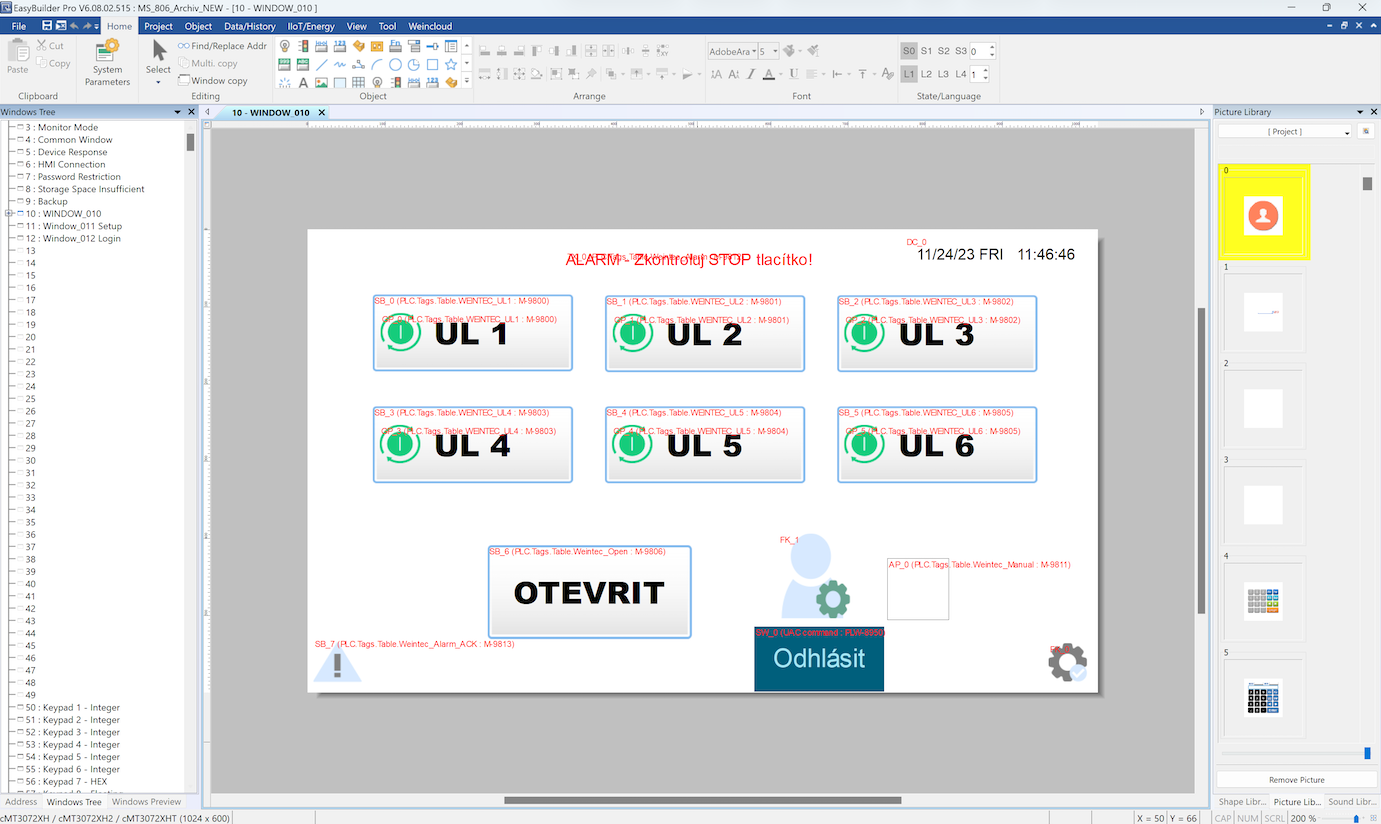Select the Line drawing tool
The width and height of the screenshot is (1381, 824).
(322, 64)
